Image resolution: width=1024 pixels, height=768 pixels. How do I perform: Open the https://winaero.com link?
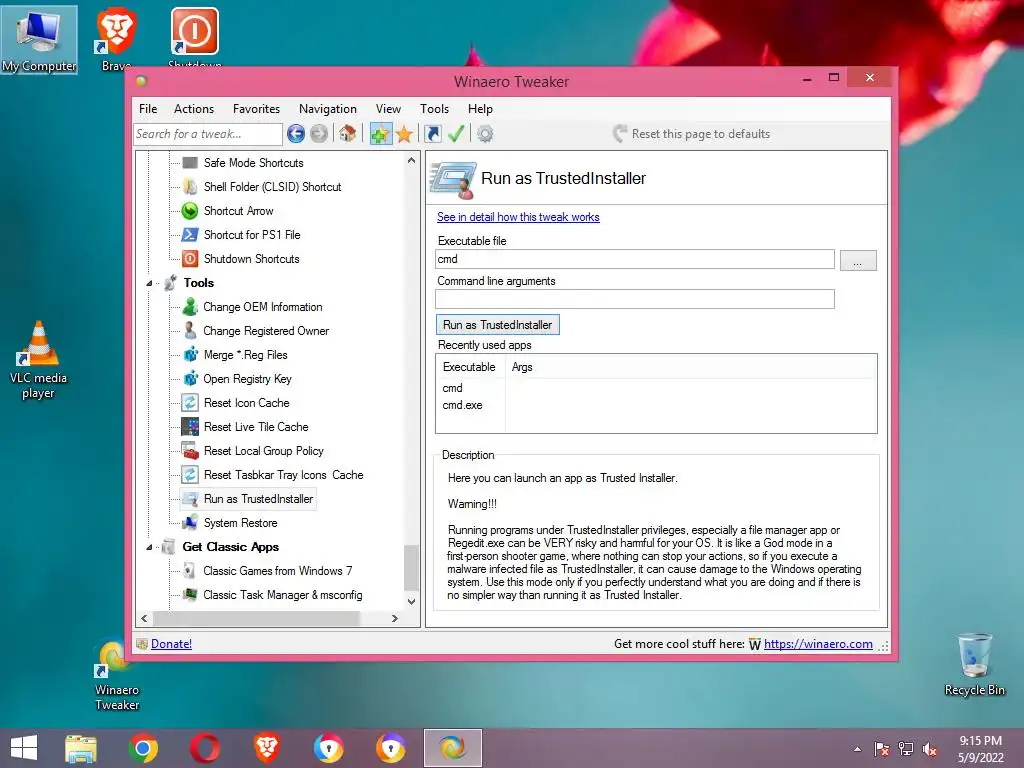(818, 644)
